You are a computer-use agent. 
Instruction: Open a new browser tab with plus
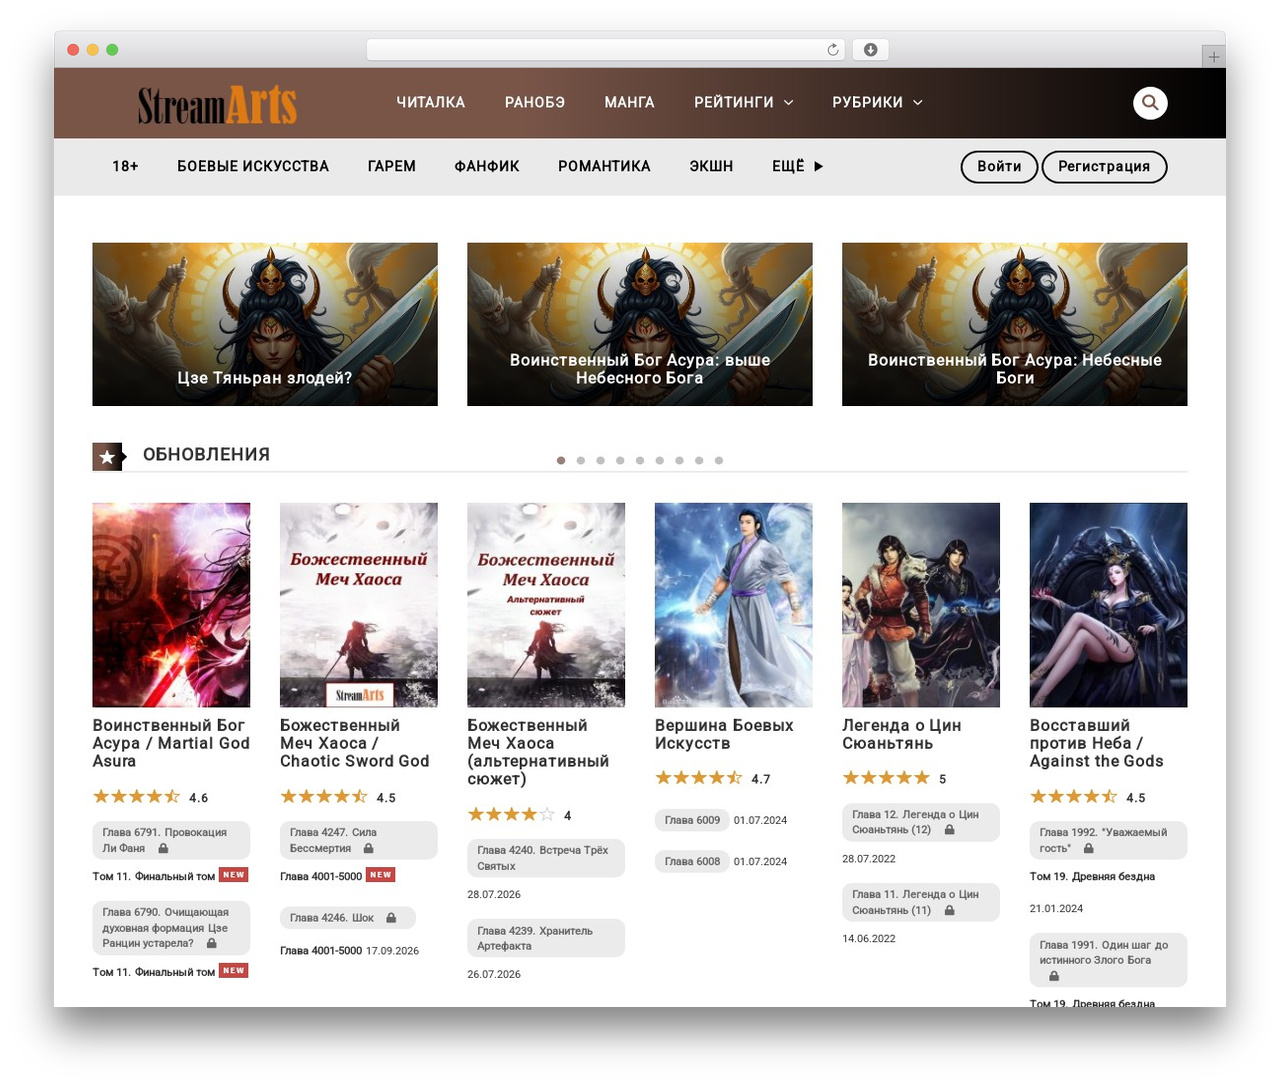click(1213, 57)
